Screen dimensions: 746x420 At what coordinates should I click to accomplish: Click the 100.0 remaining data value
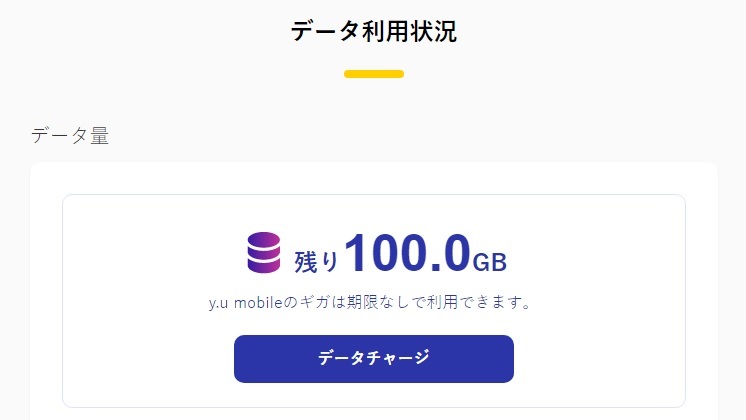point(407,254)
